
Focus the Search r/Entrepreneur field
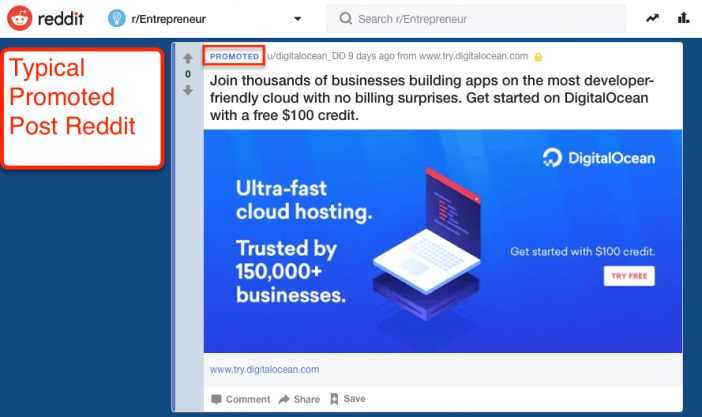click(476, 19)
